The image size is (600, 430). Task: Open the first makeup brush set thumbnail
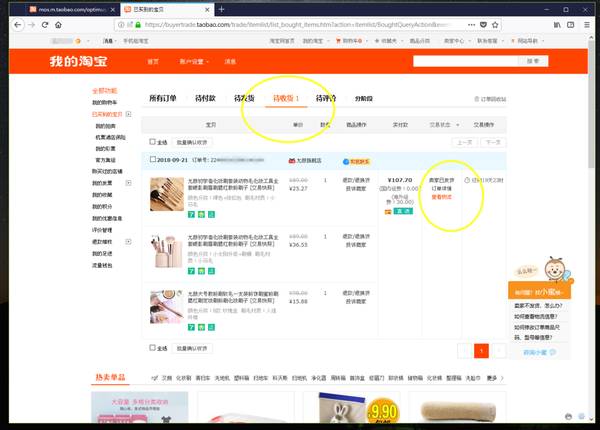[x=167, y=194]
